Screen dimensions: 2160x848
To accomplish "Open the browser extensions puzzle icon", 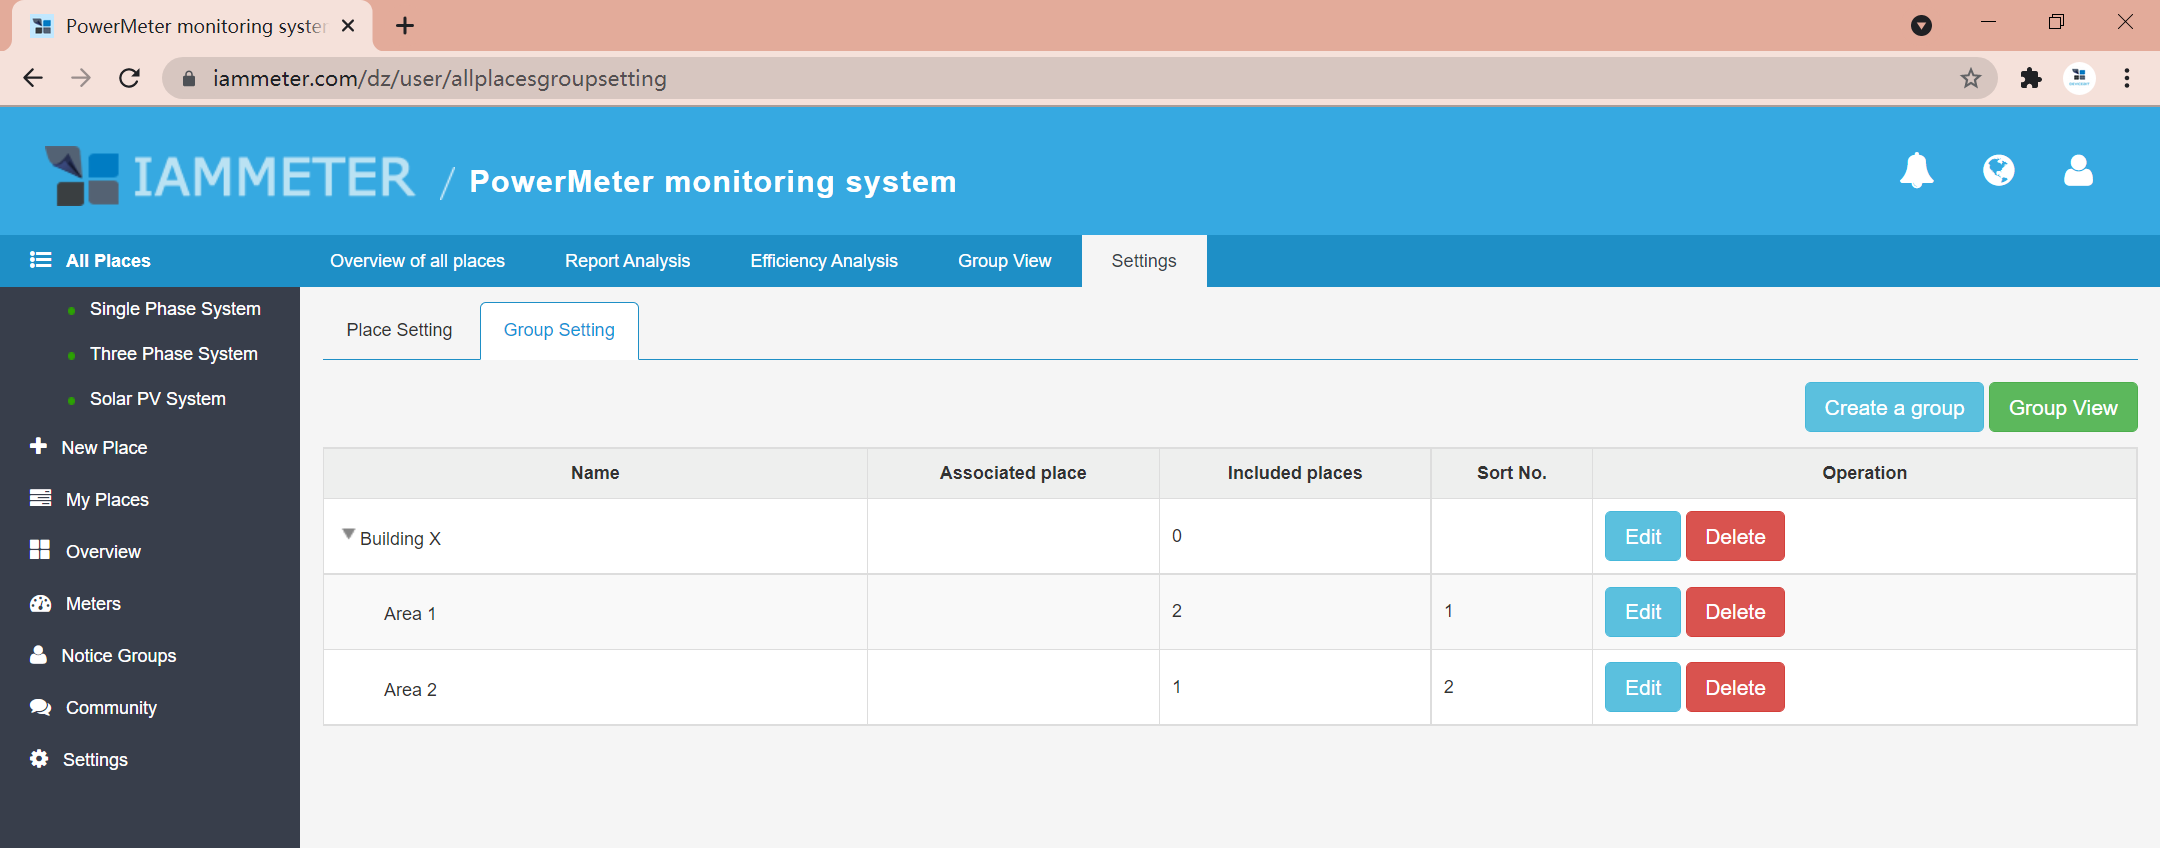I will coord(2030,78).
